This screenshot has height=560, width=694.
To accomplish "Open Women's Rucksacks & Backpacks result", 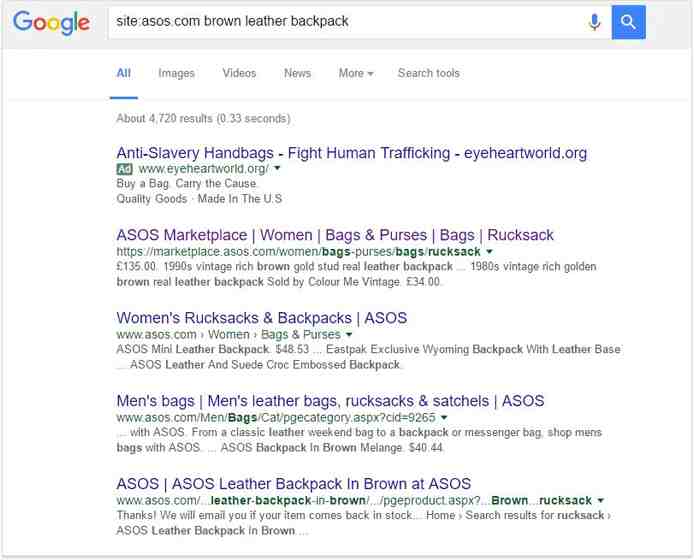I will pyautogui.click(x=262, y=318).
